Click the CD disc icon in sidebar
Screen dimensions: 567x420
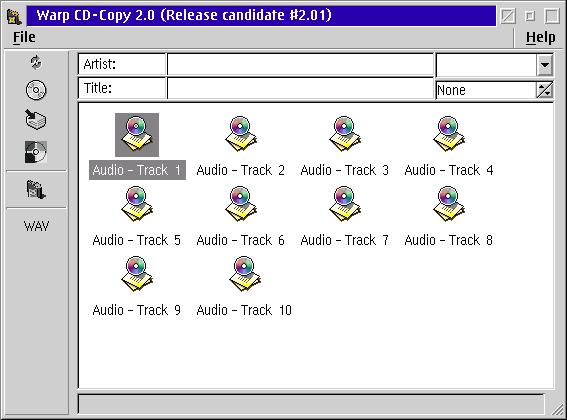36,90
